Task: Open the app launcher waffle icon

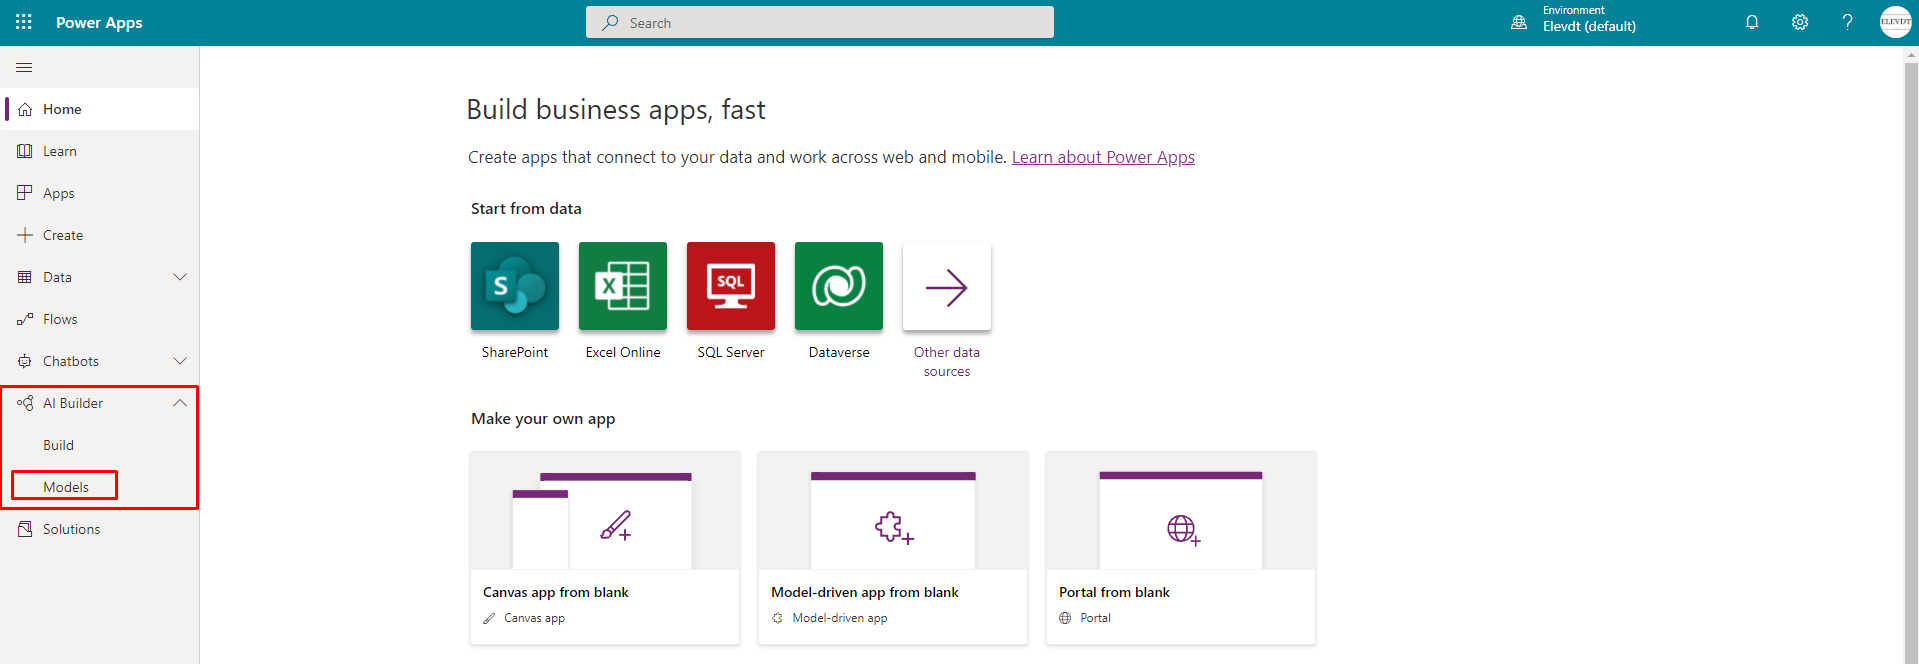Action: 24,22
